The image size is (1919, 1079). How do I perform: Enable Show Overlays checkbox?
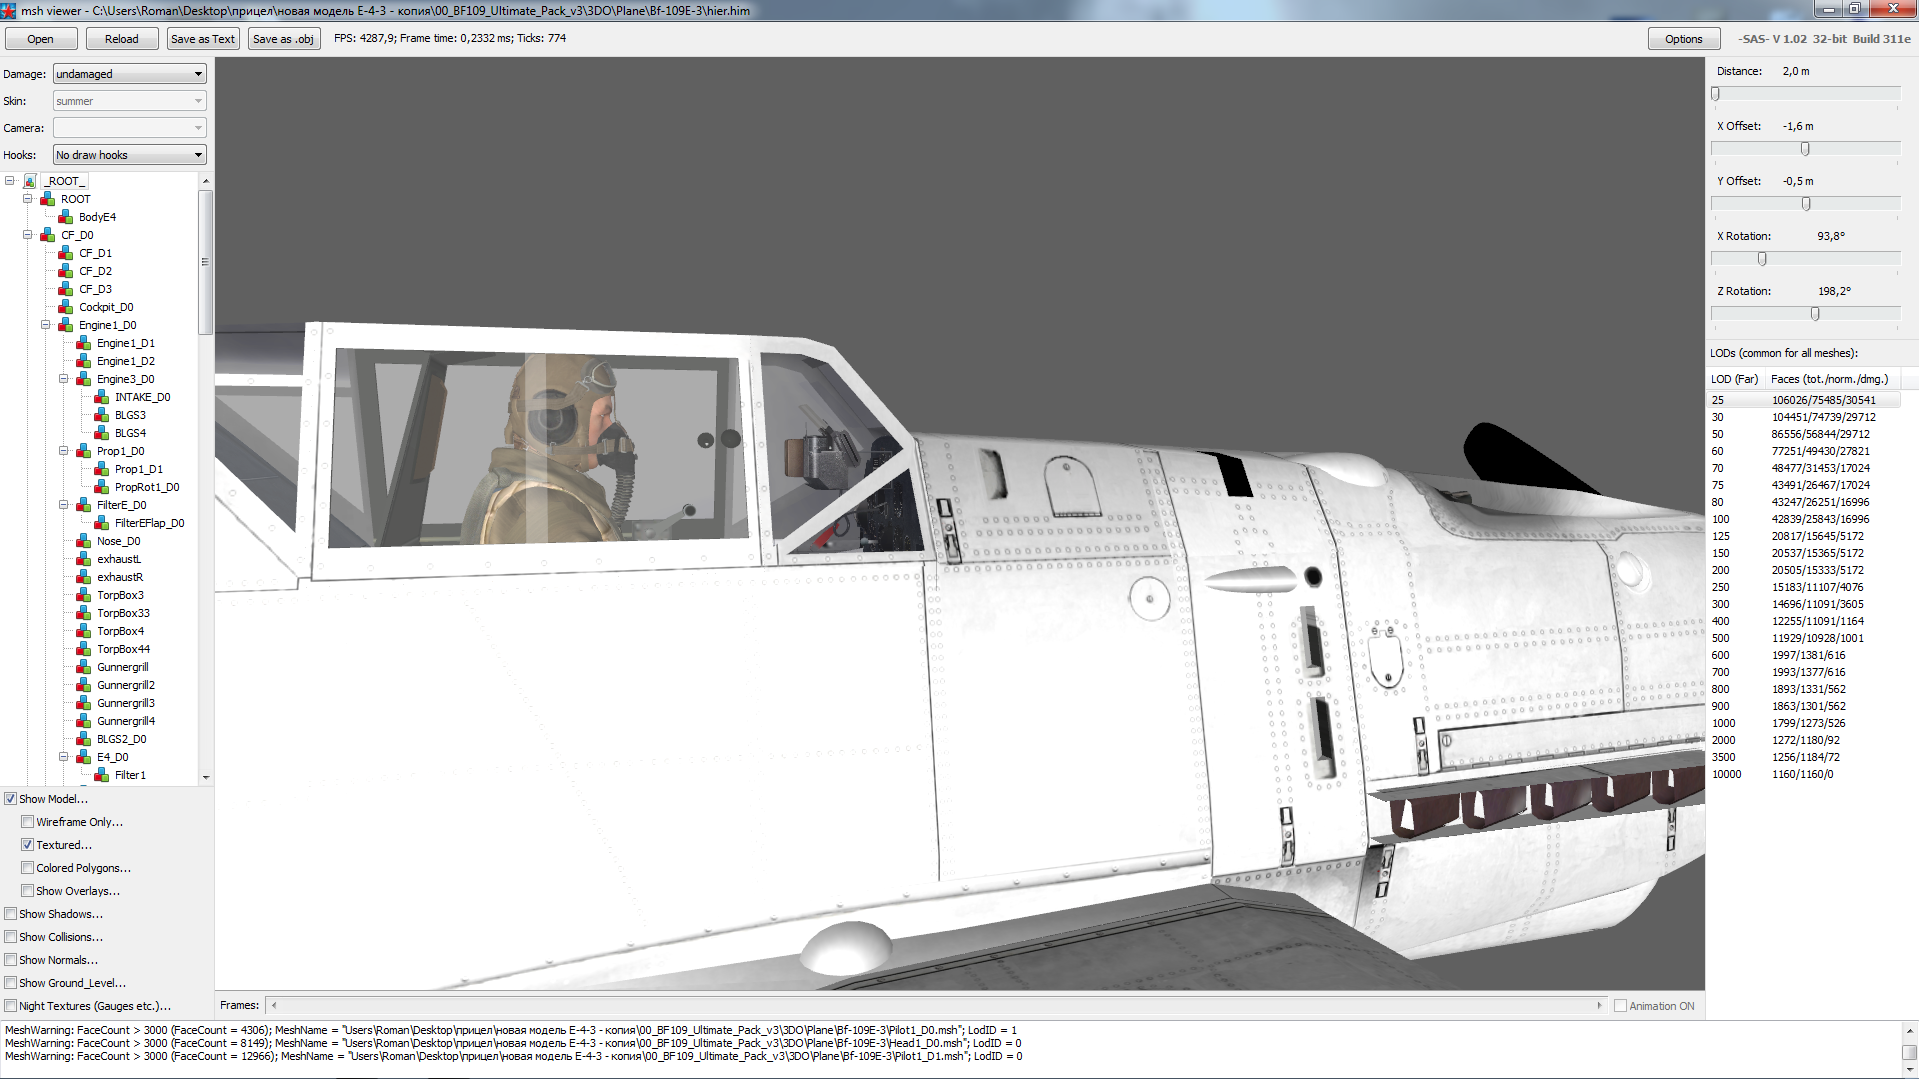pyautogui.click(x=28, y=891)
